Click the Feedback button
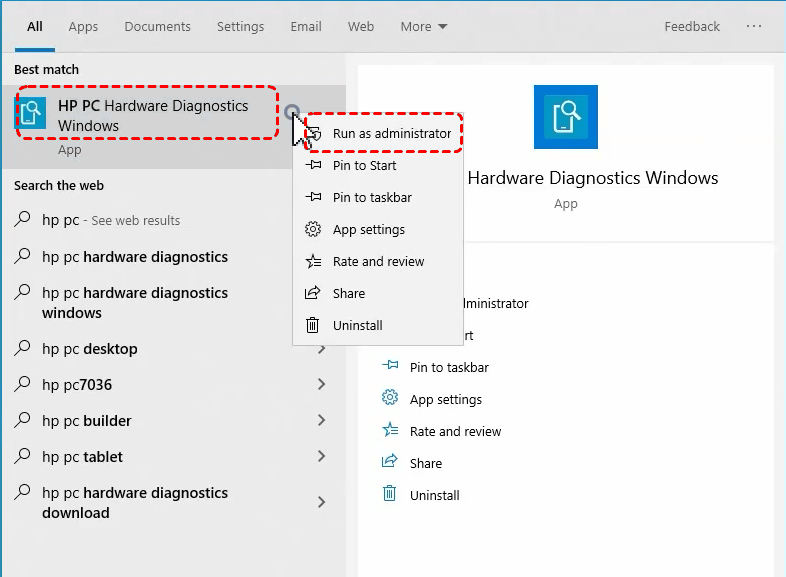This screenshot has width=786, height=577. point(692,27)
